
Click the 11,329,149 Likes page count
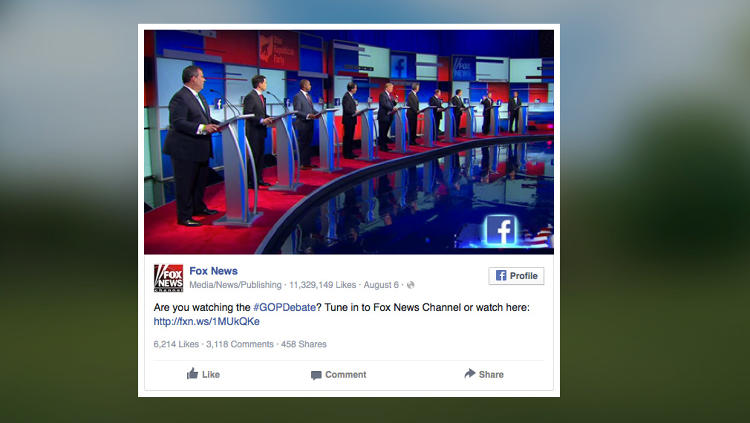pyautogui.click(x=322, y=285)
